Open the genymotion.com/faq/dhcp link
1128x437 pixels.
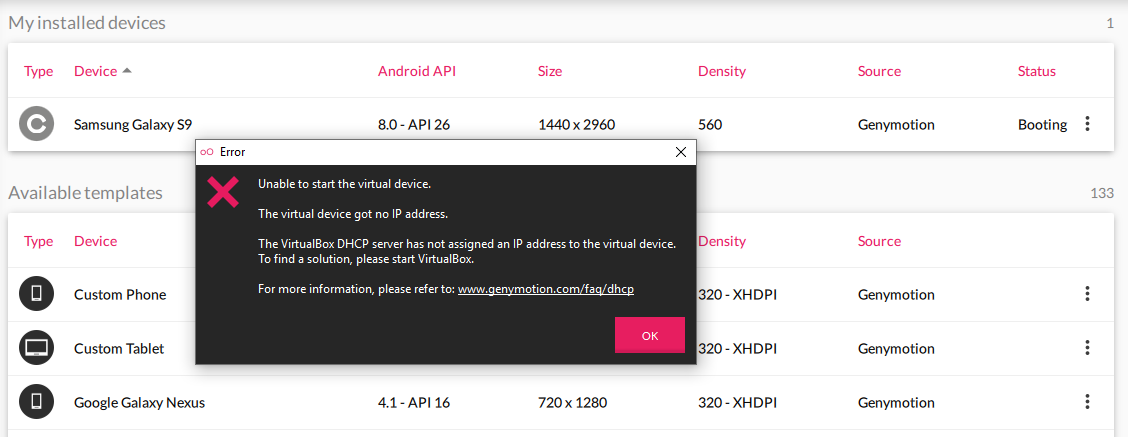(x=546, y=289)
